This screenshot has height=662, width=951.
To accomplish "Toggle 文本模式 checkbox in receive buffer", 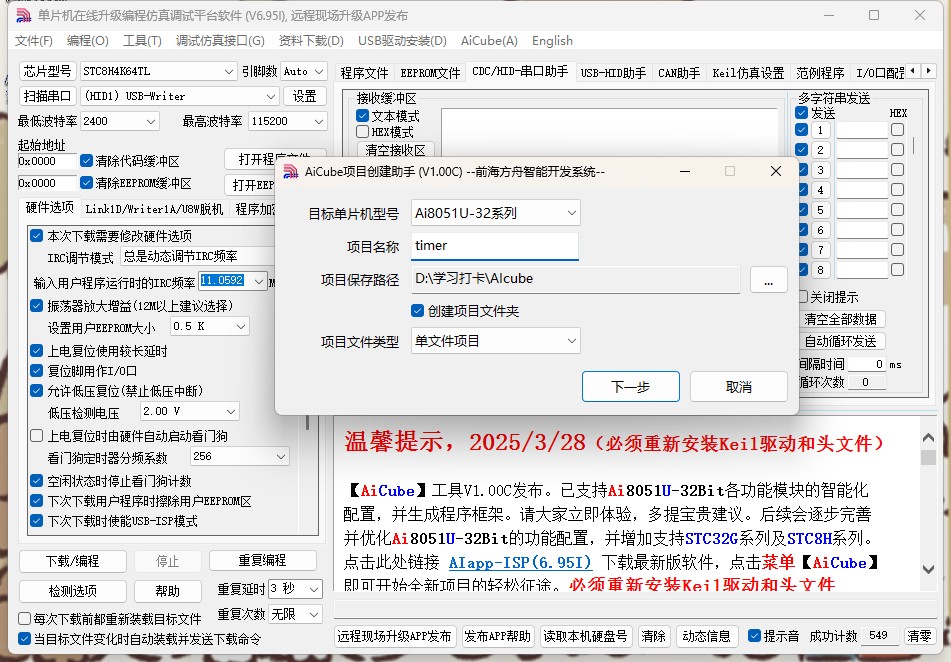I will [363, 115].
